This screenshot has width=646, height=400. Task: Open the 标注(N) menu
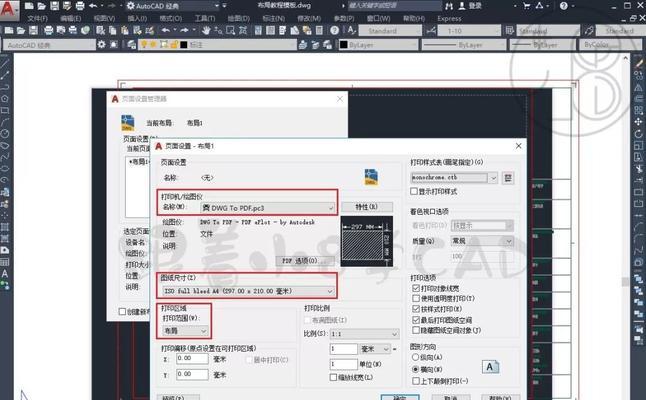pyautogui.click(x=274, y=19)
